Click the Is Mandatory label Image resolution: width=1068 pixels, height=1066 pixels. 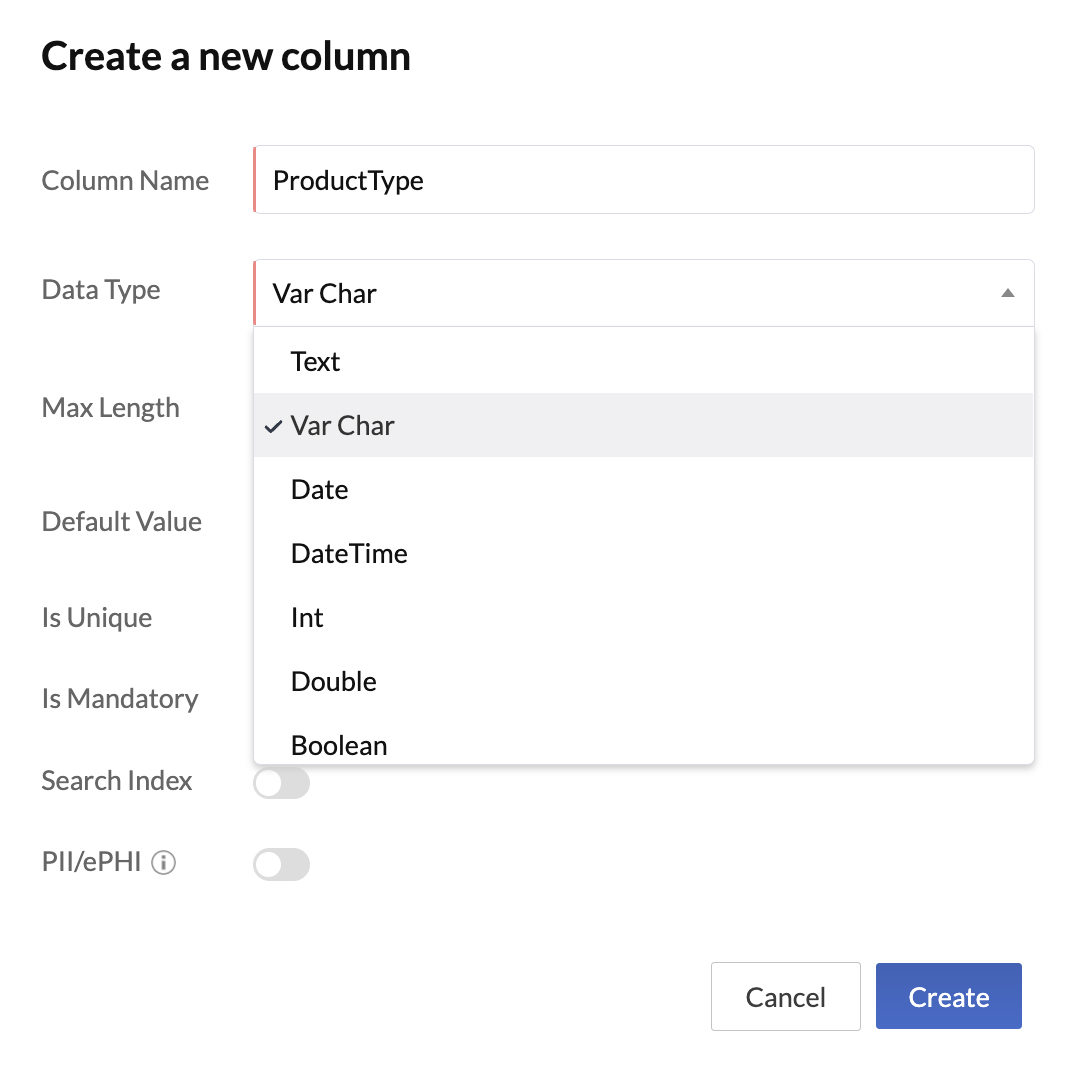[119, 699]
